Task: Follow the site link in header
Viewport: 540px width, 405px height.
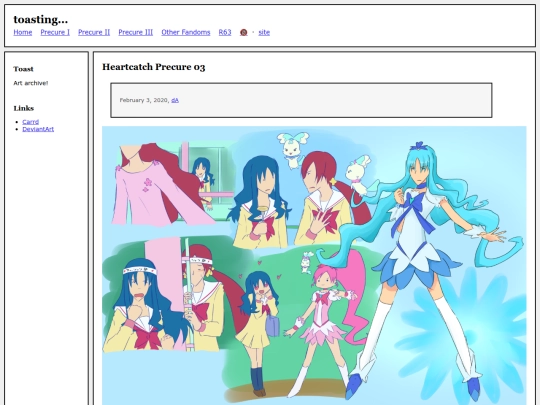Action: [264, 32]
